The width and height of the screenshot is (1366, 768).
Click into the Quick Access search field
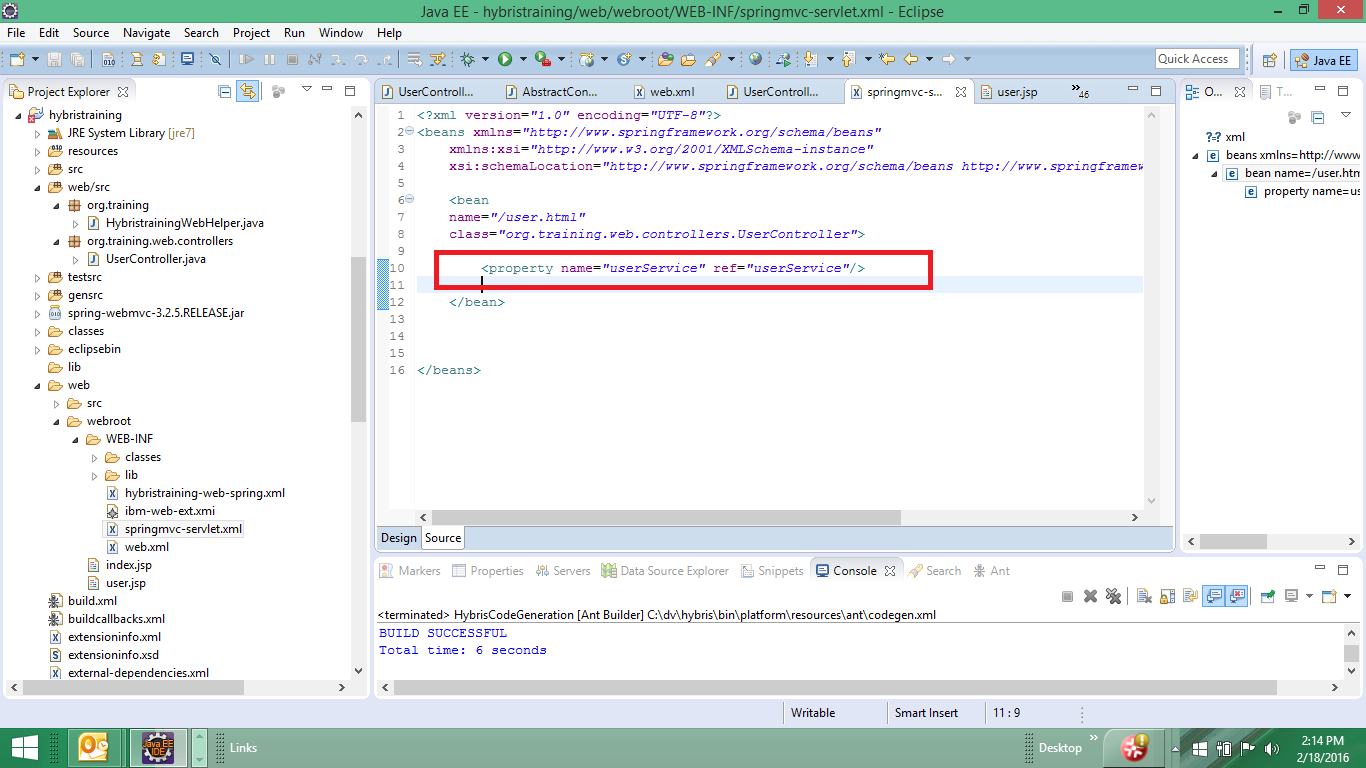tap(1197, 58)
